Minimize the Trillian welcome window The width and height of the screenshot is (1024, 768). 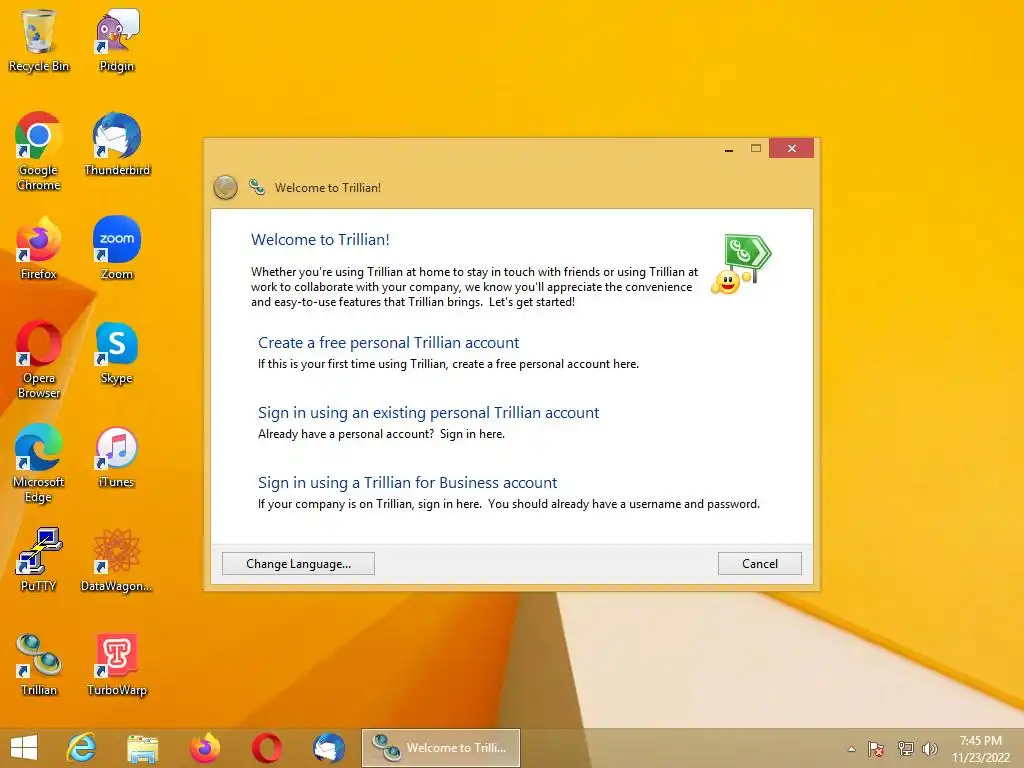point(729,149)
